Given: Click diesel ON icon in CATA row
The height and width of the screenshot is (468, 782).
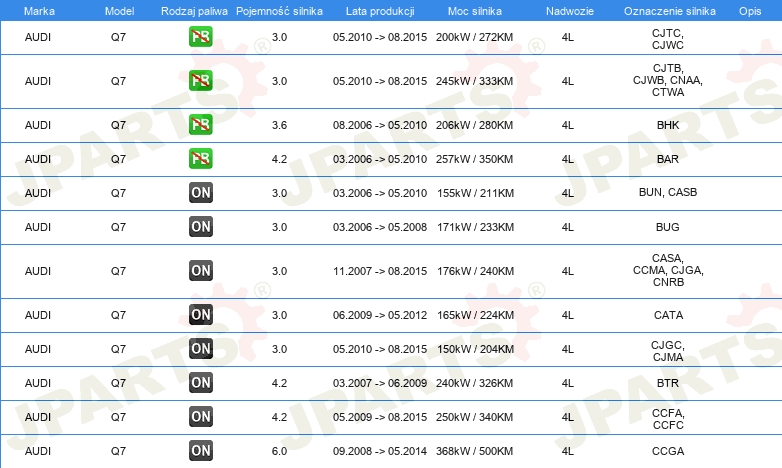Looking at the screenshot, I should pos(200,314).
